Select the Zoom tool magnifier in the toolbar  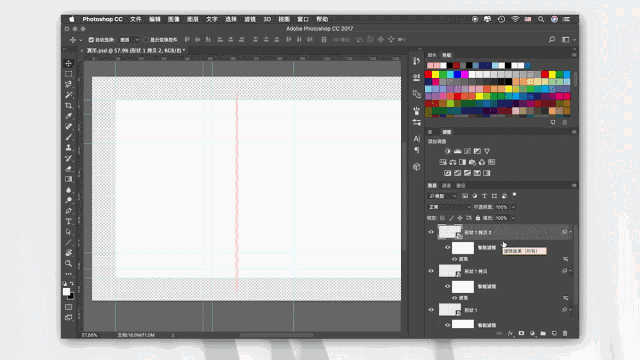(69, 263)
